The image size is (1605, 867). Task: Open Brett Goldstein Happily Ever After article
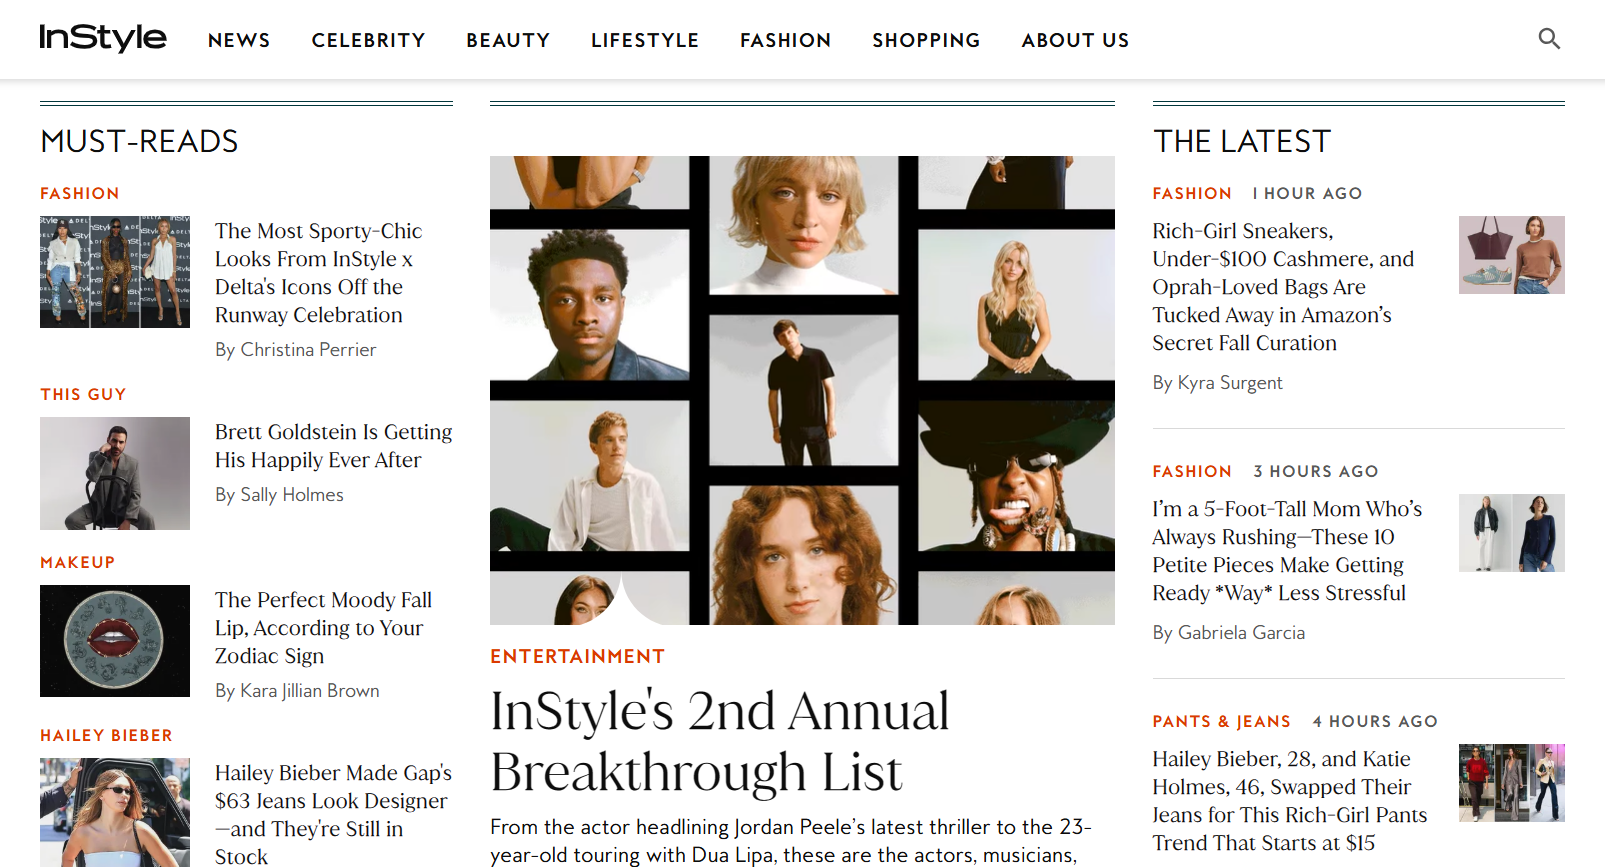tap(333, 446)
